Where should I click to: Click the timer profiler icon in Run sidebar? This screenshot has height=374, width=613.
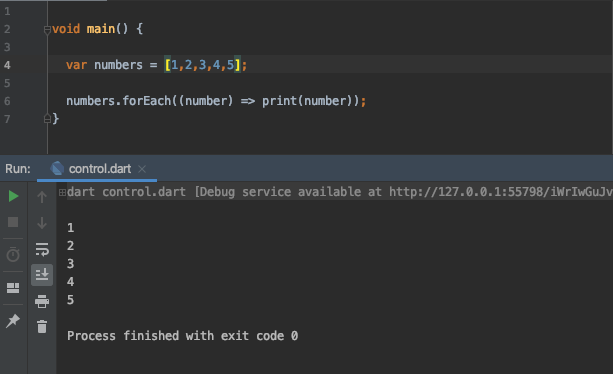point(13,254)
